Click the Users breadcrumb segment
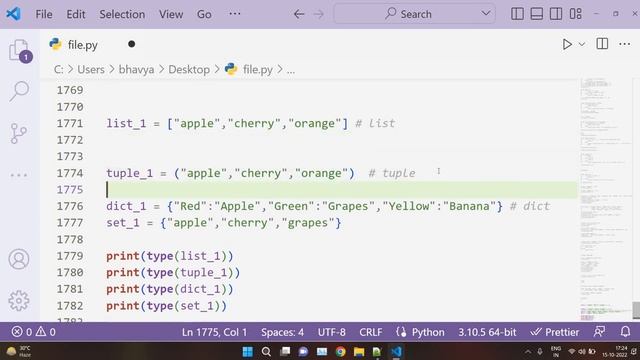This screenshot has width=640, height=360. 91,70
